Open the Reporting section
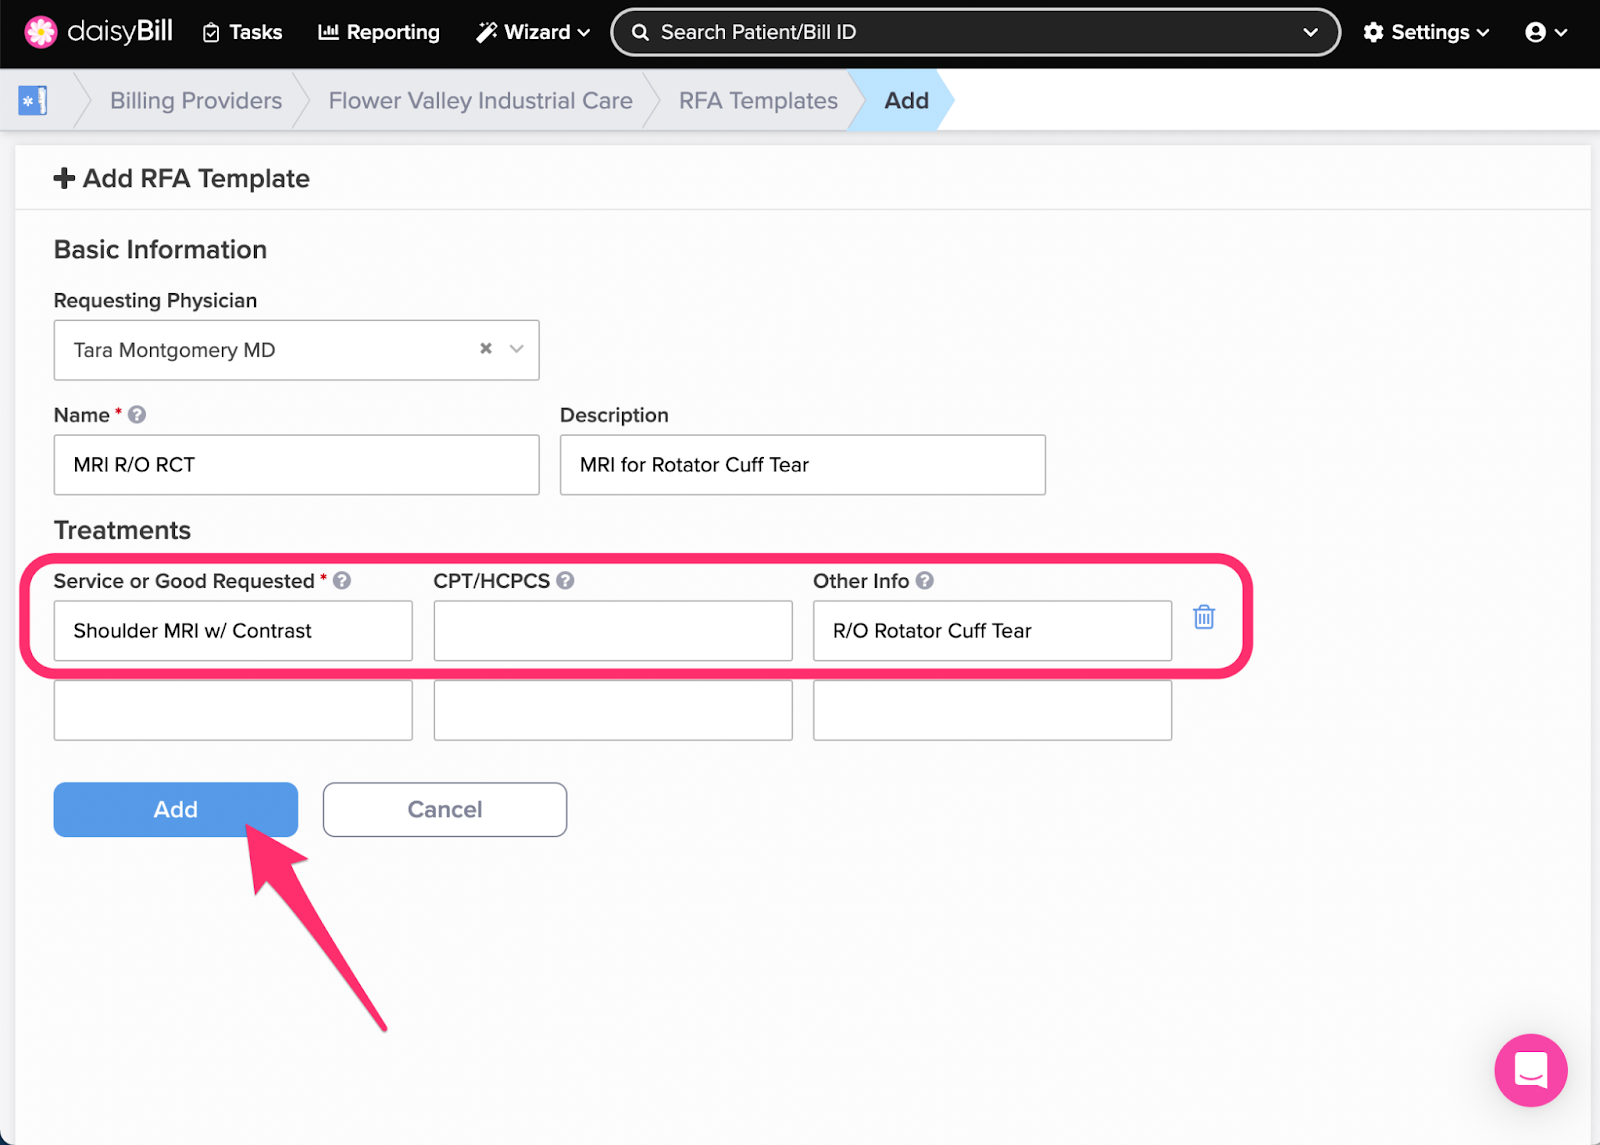This screenshot has width=1600, height=1145. pos(379,32)
